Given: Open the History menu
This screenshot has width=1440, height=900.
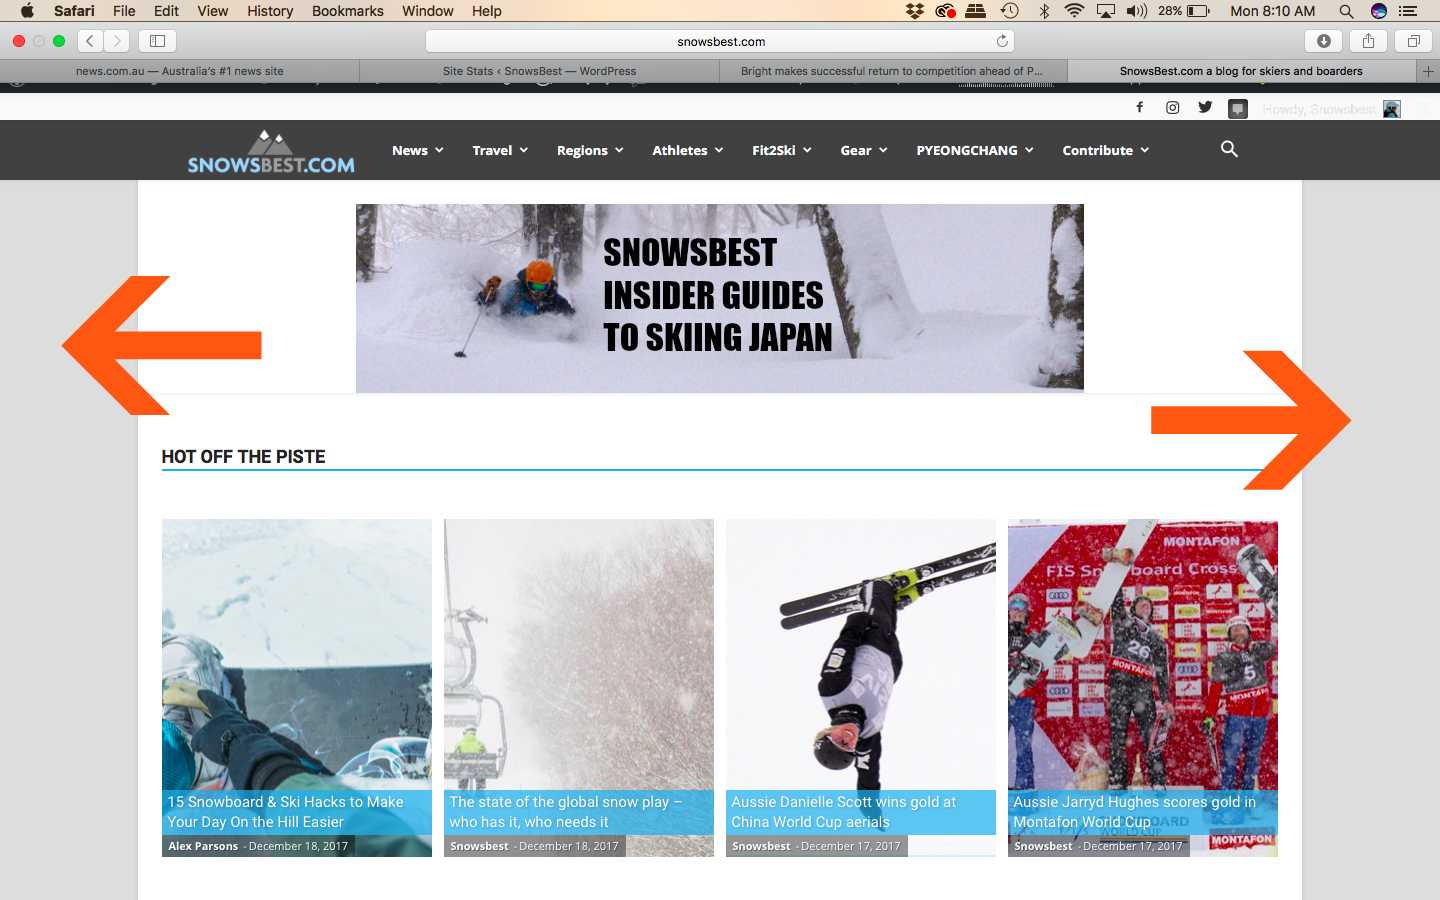Looking at the screenshot, I should pos(270,11).
